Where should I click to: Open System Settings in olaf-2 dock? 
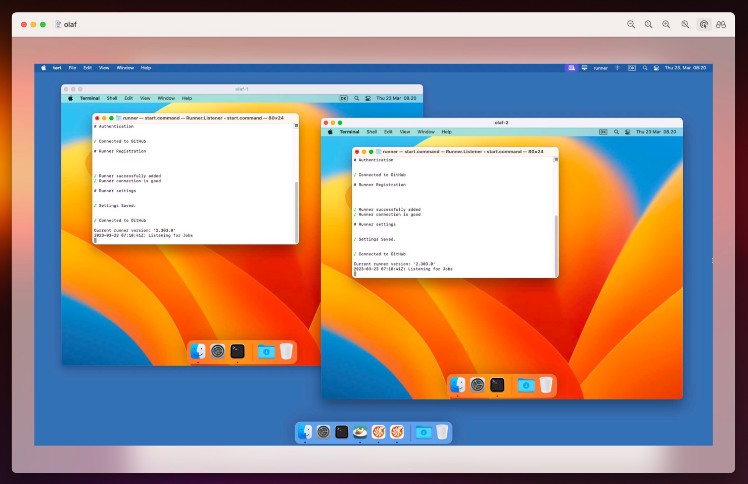(478, 385)
